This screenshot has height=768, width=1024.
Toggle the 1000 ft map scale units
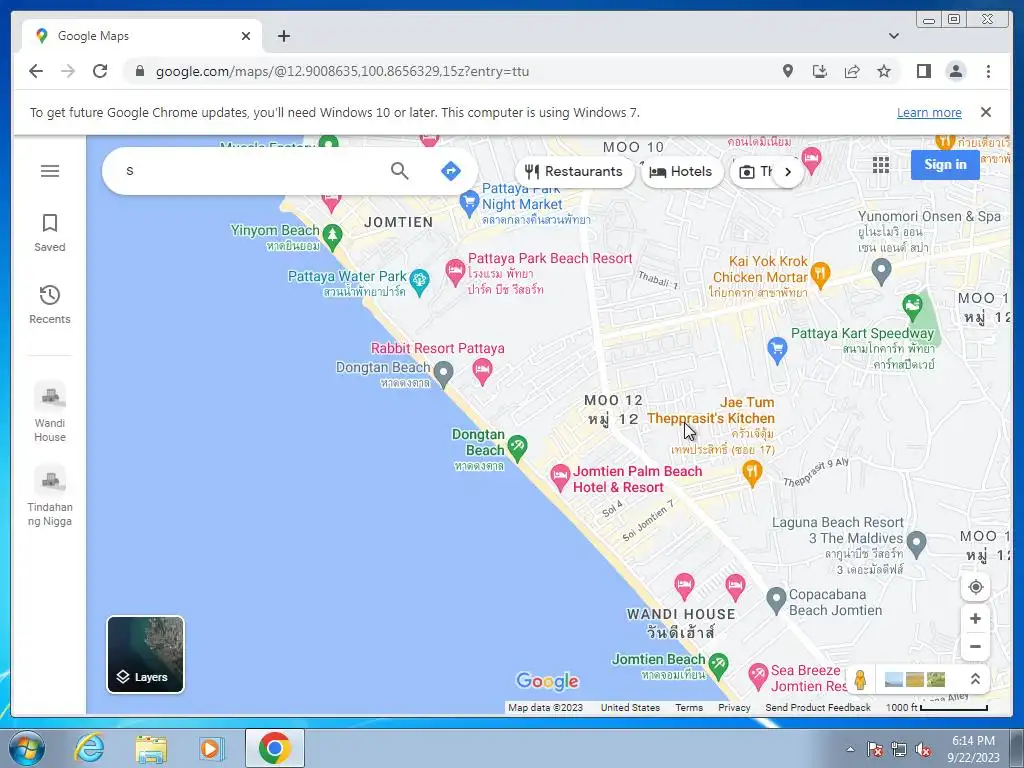point(936,707)
